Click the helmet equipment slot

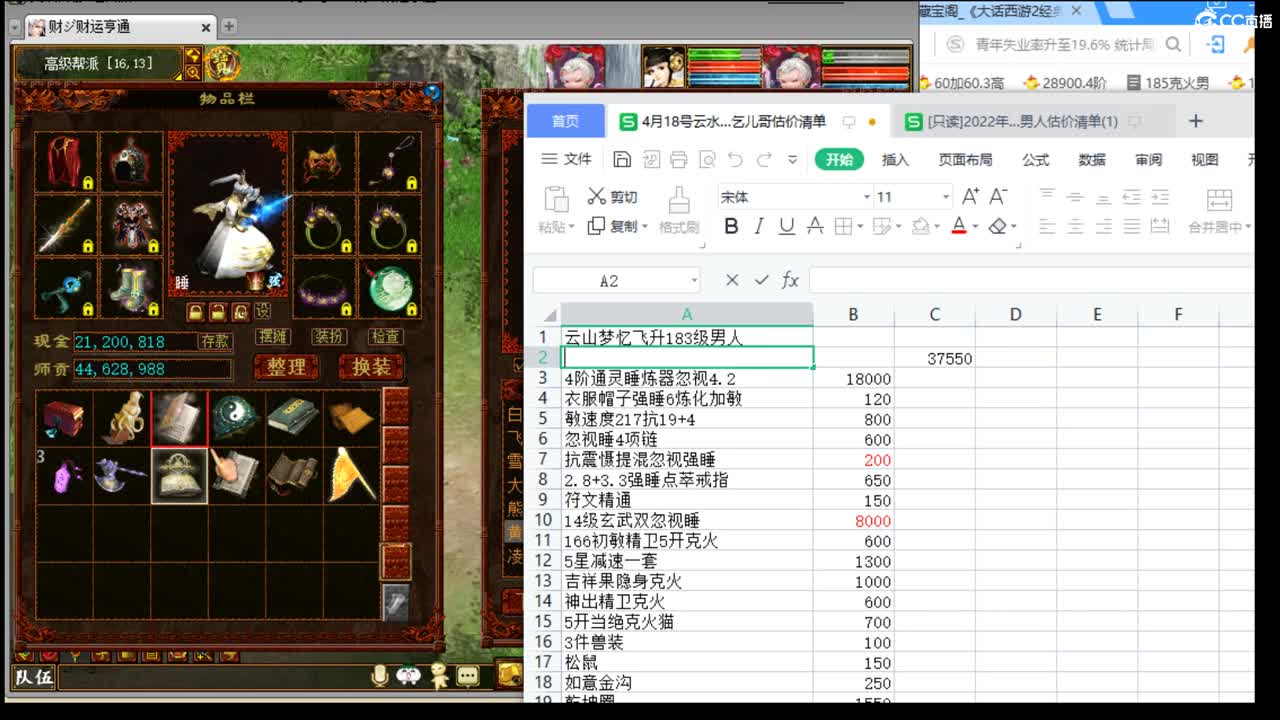coord(131,161)
